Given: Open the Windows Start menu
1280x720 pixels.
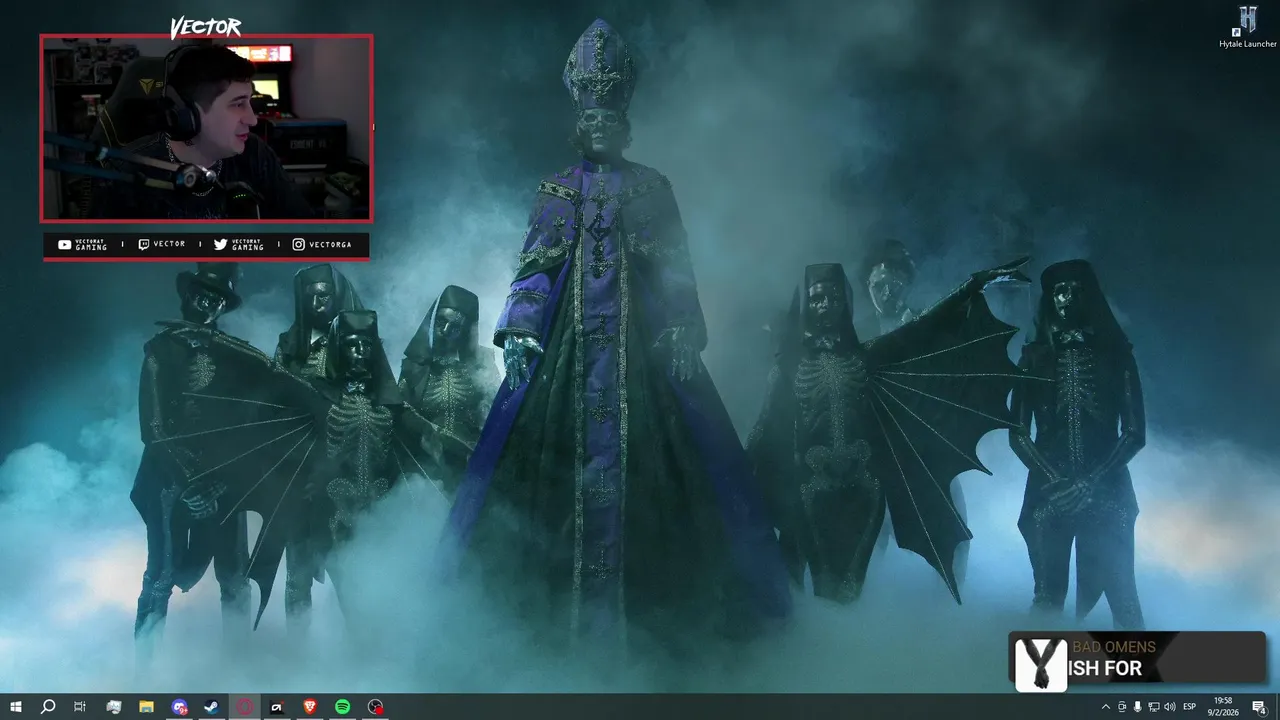Looking at the screenshot, I should tap(16, 707).
